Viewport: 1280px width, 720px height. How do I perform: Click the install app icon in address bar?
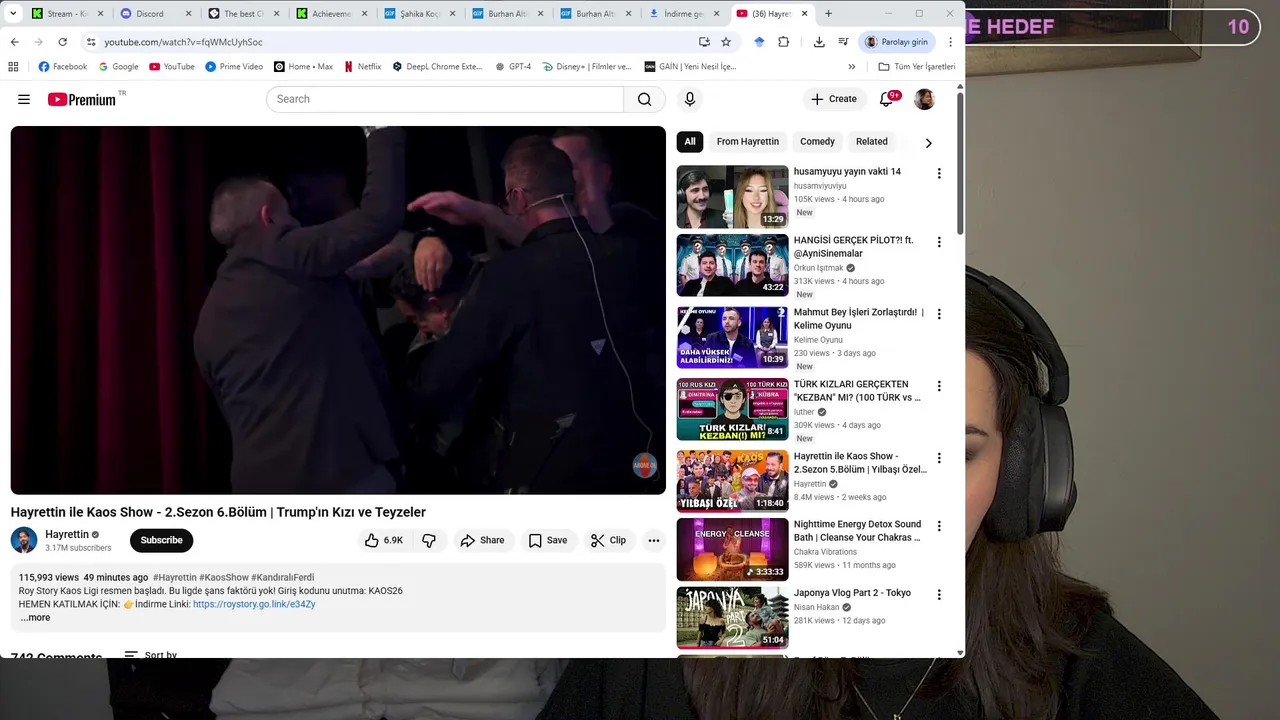(x=704, y=42)
